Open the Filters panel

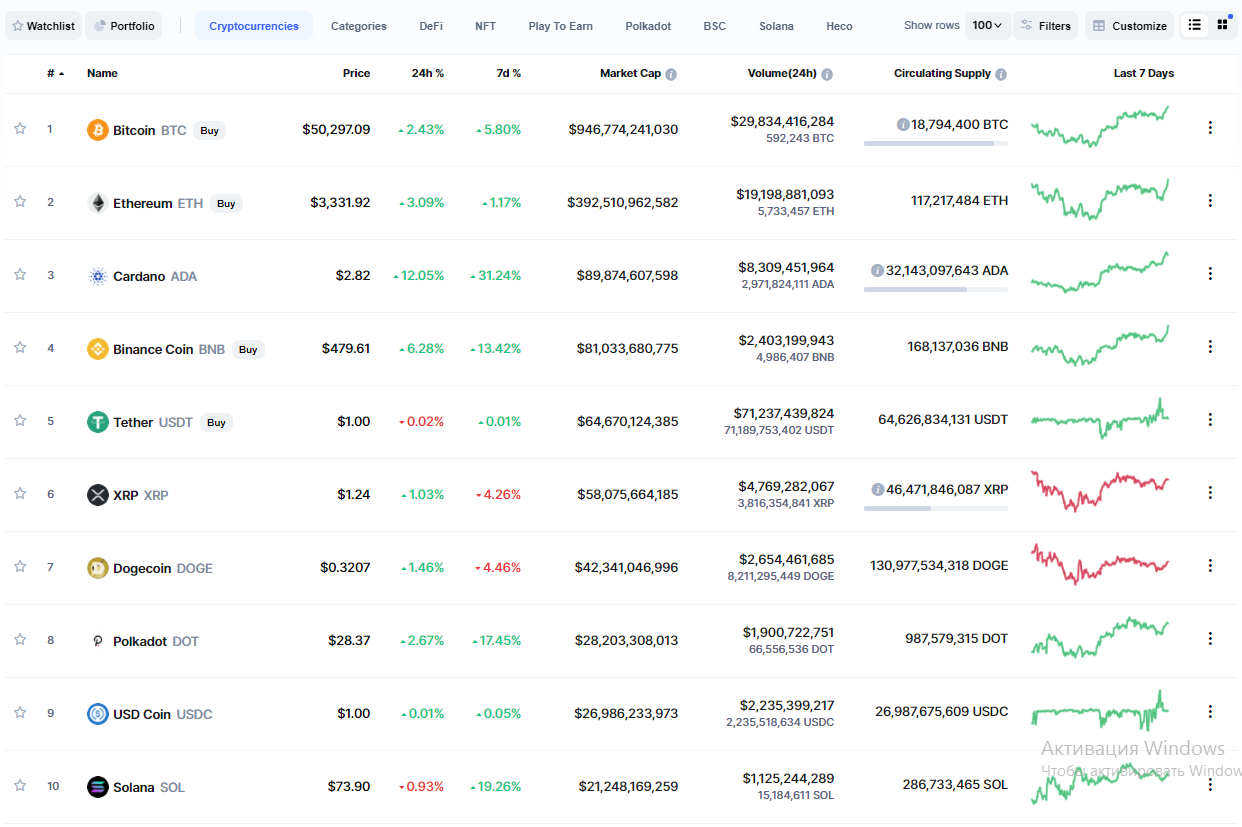[1045, 26]
